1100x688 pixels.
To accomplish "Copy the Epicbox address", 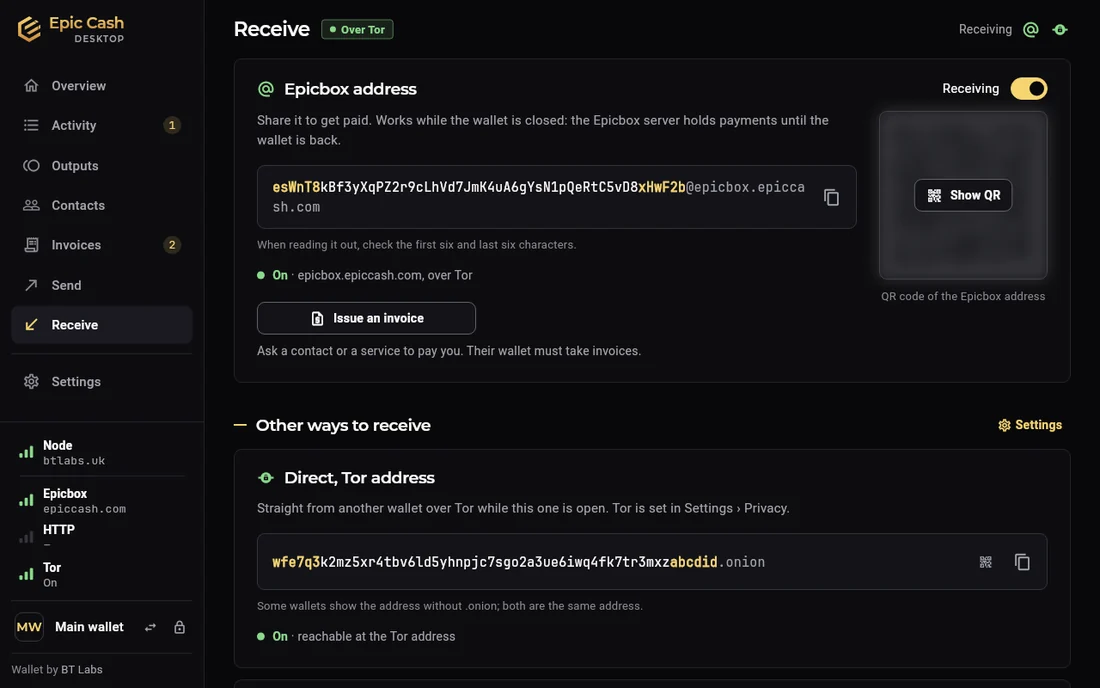I will 831,198.
